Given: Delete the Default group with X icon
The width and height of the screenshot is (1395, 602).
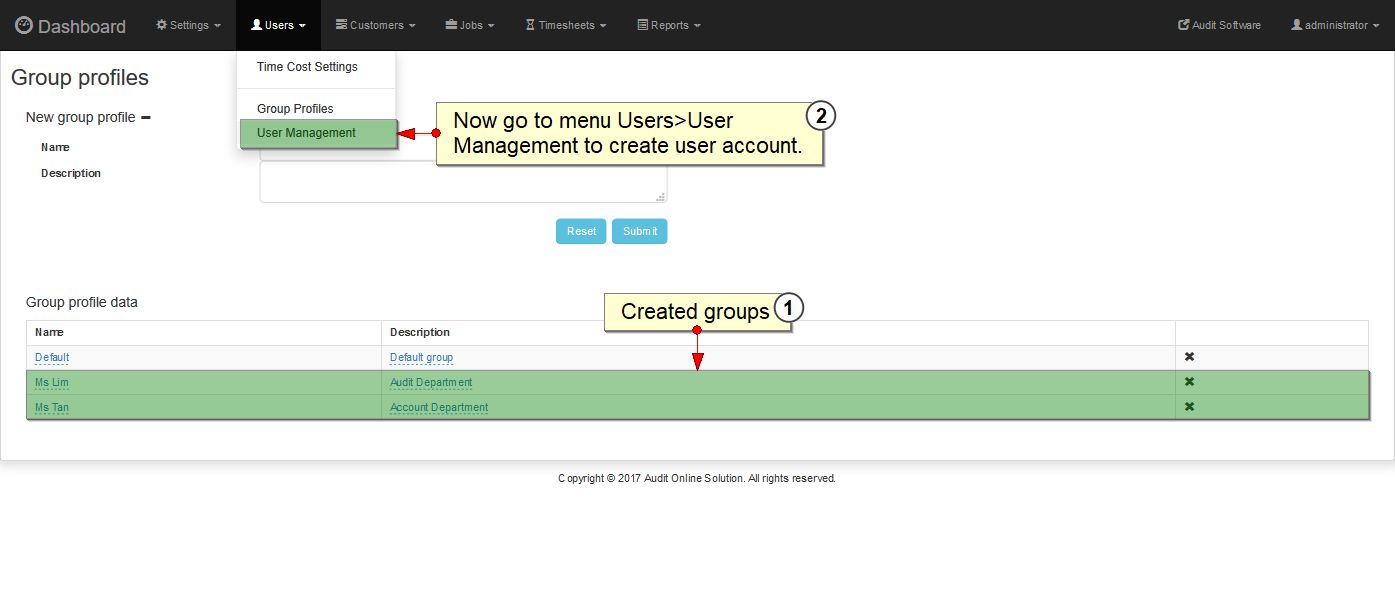Looking at the screenshot, I should [x=1189, y=357].
